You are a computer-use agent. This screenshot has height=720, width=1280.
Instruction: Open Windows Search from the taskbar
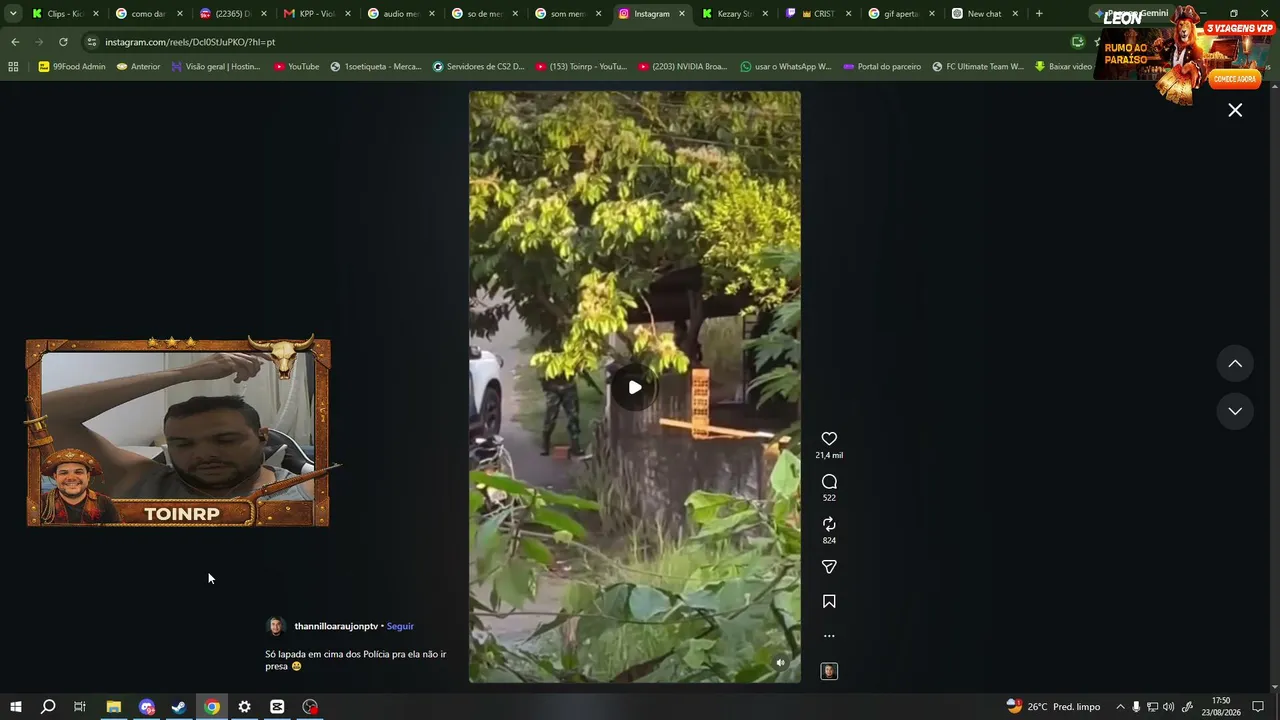[48, 707]
